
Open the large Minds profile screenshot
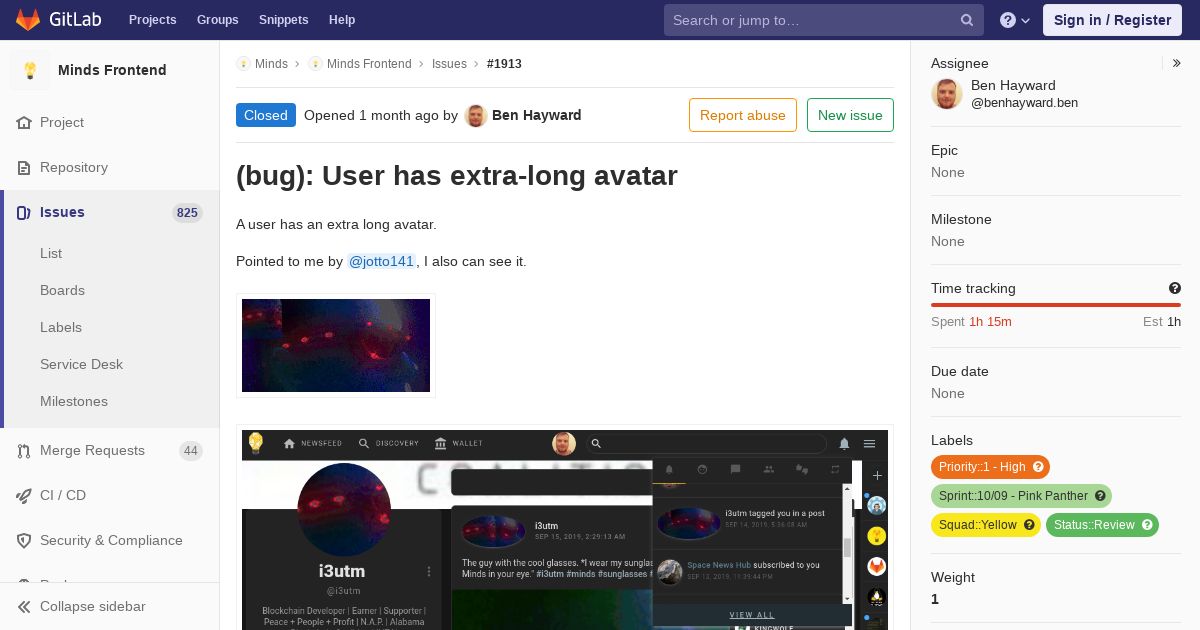[565, 528]
